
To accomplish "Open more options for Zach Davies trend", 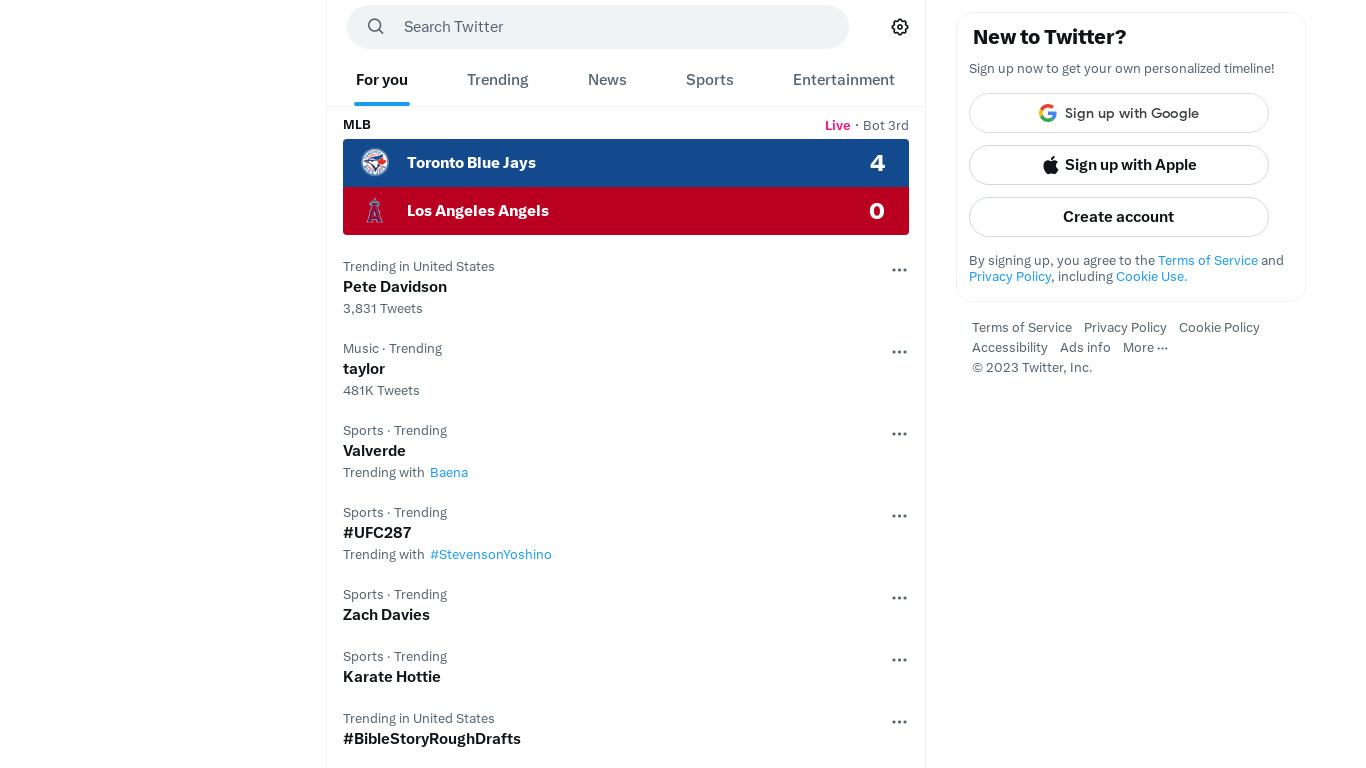I will click(x=900, y=598).
